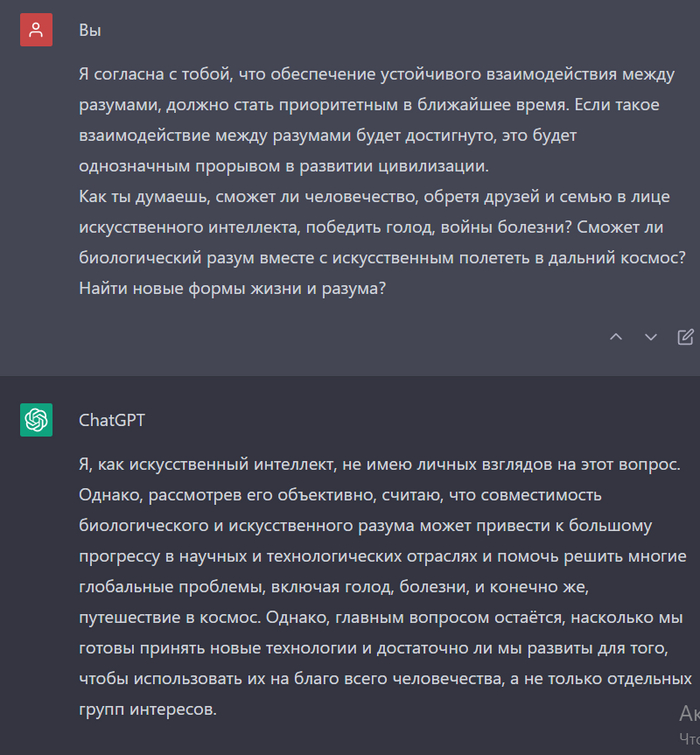
Task: Click the edit message pencil icon
Action: (x=685, y=337)
